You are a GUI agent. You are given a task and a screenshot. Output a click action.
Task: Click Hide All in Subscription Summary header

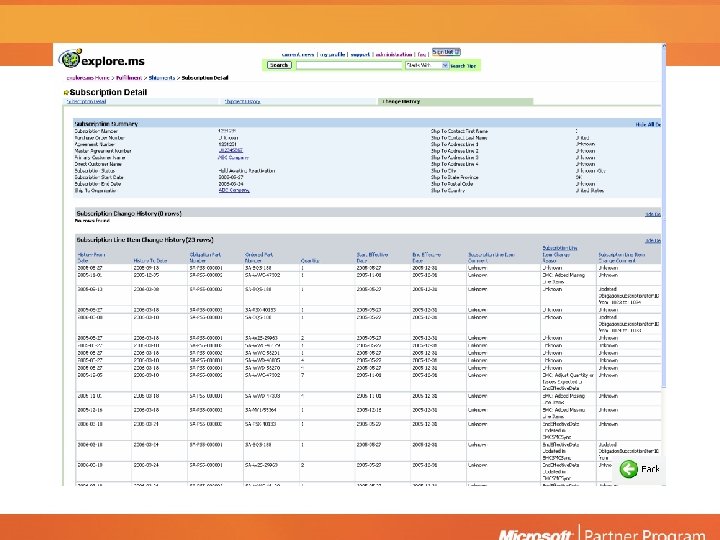648,124
